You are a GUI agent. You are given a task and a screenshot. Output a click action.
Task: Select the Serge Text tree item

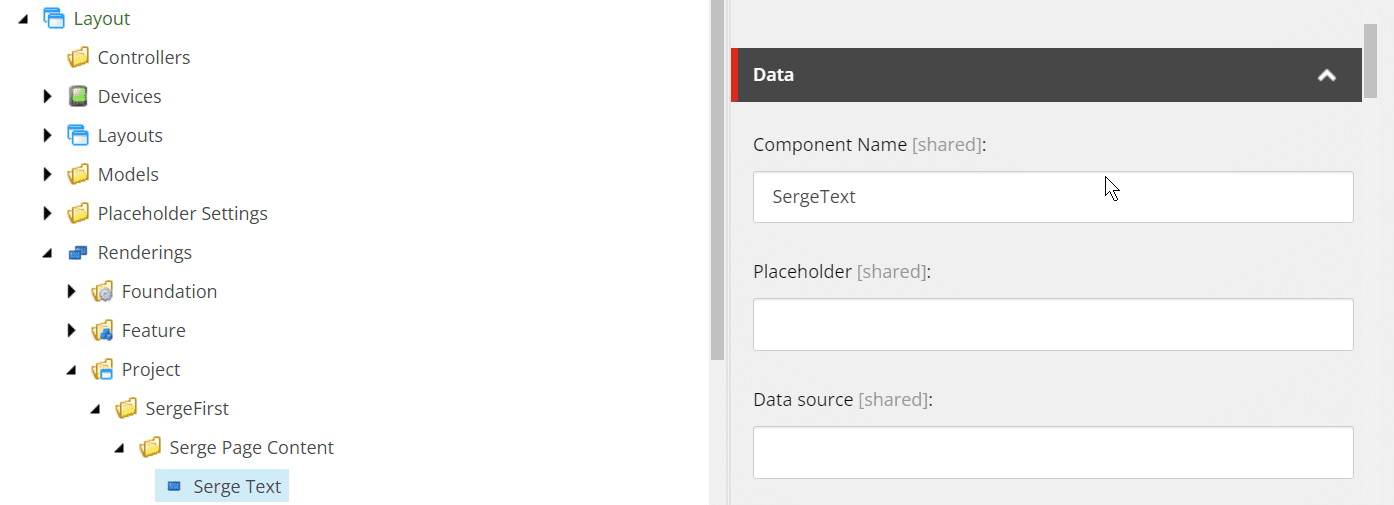[222, 486]
